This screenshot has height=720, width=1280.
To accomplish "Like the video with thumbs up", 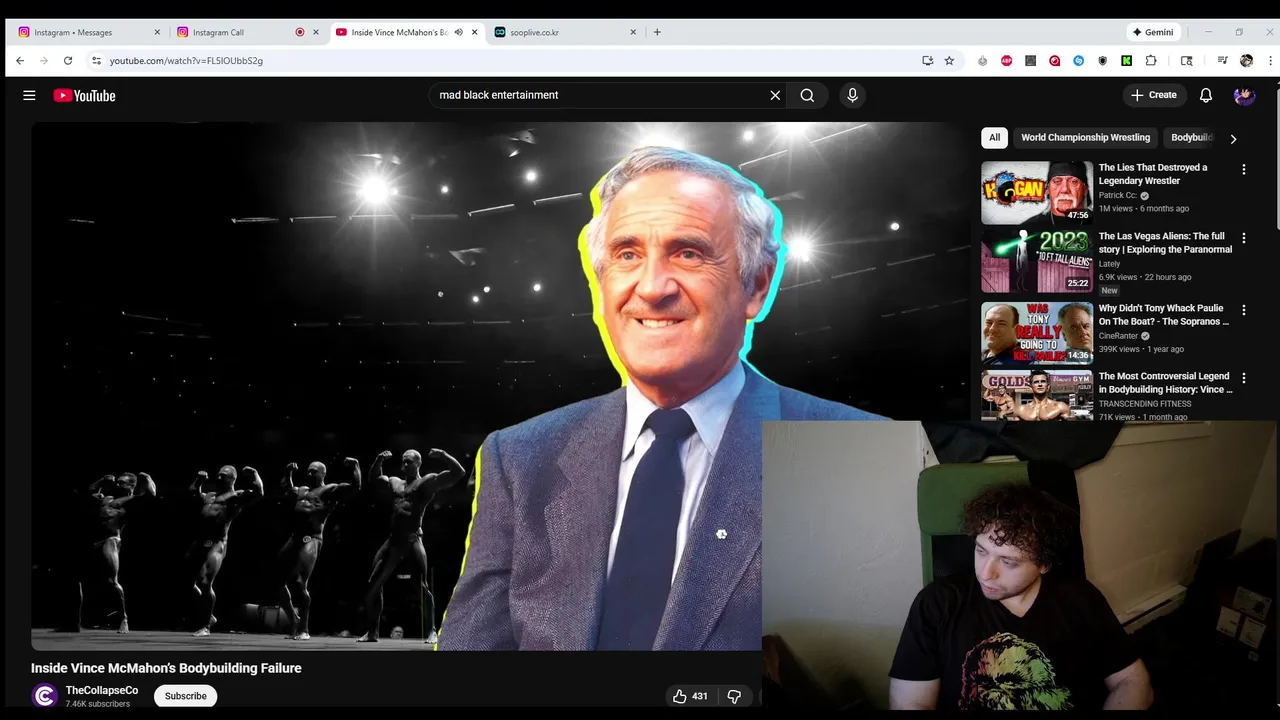I will coord(690,696).
